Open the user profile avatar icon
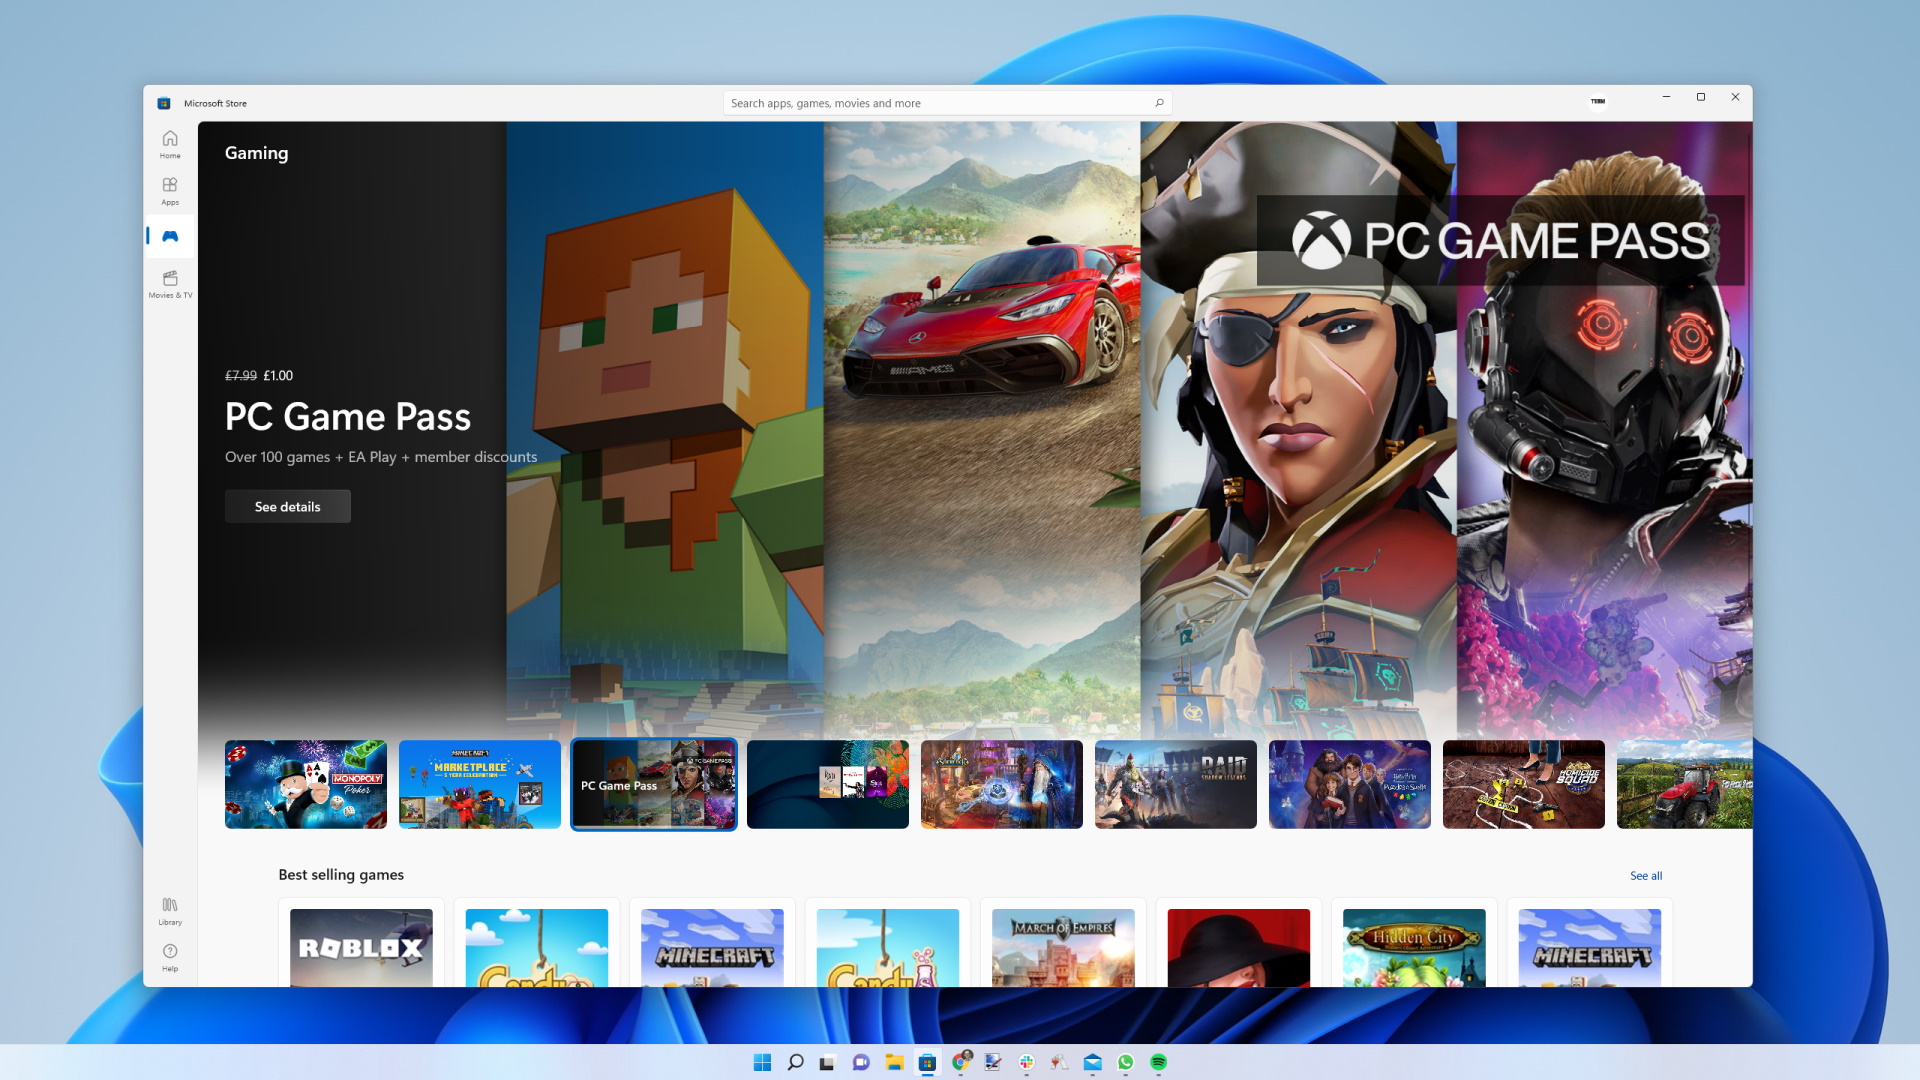 tap(1598, 101)
